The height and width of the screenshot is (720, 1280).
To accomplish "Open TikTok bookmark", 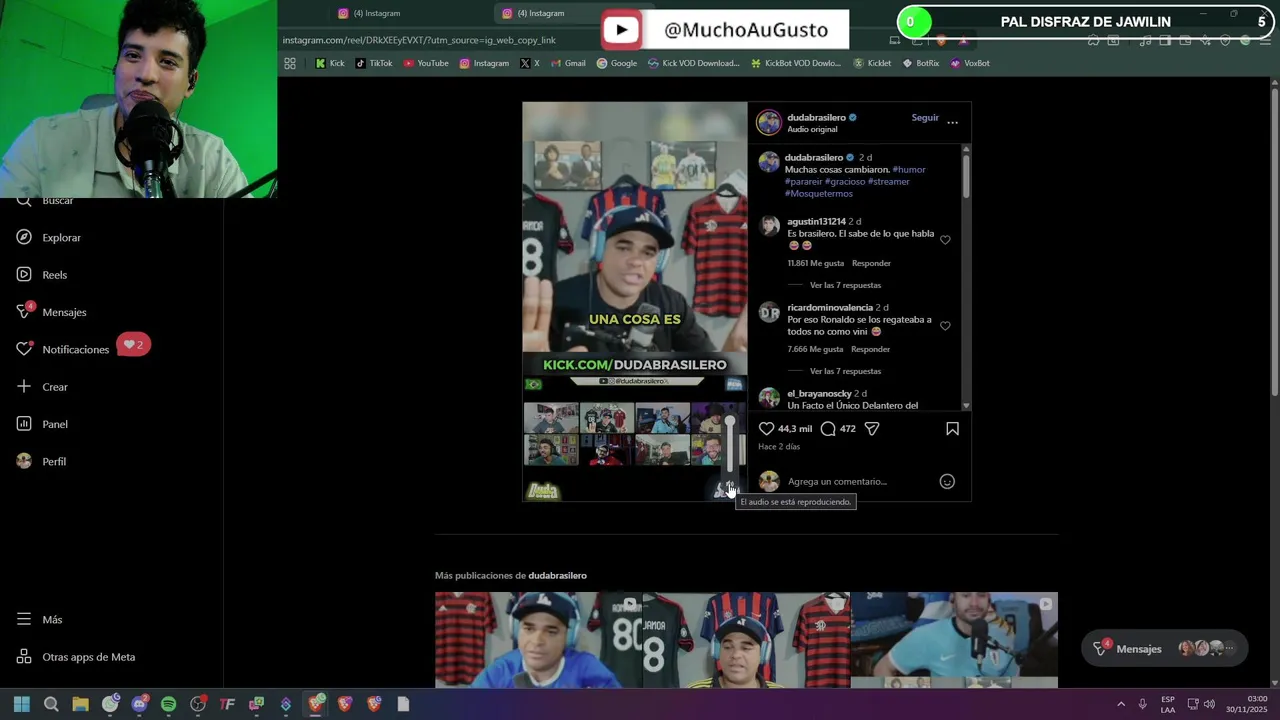I will point(374,63).
